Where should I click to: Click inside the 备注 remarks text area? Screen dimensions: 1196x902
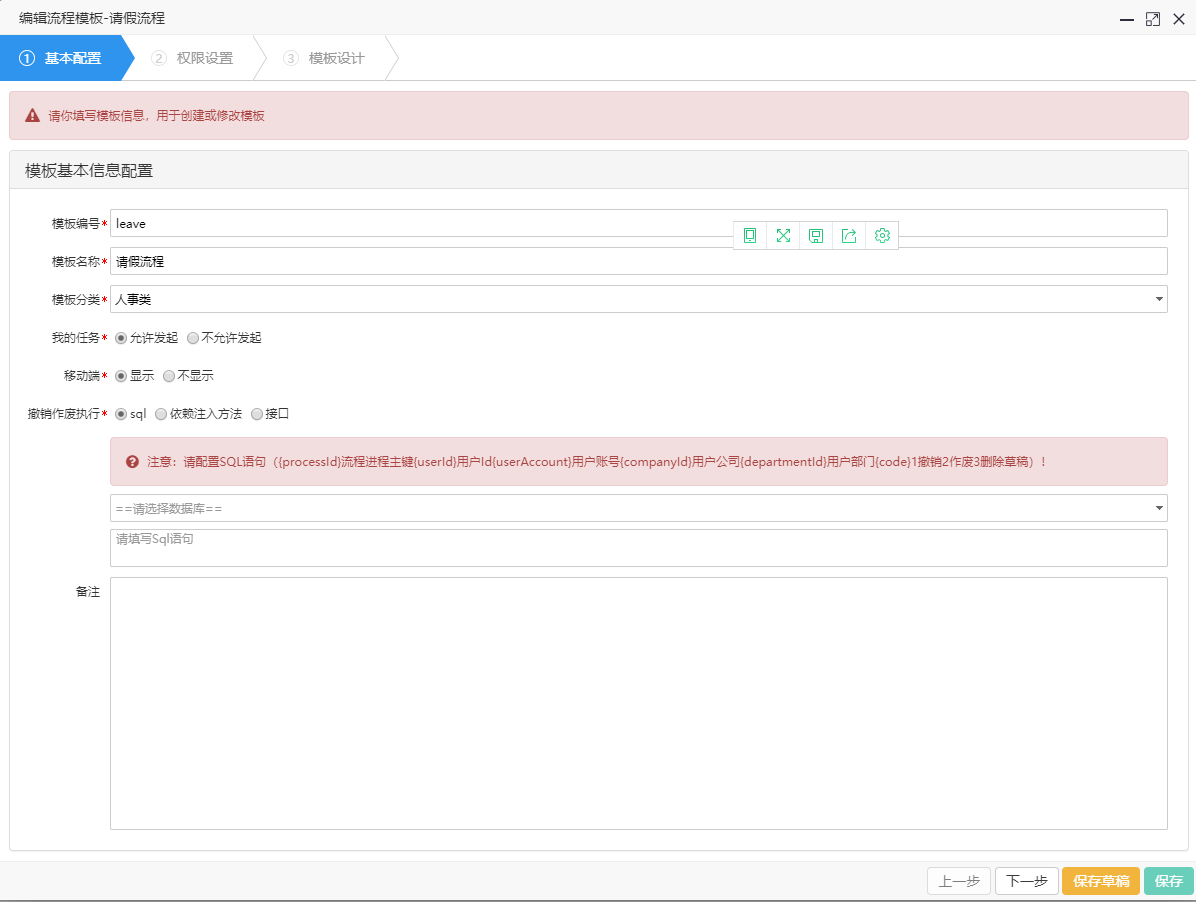638,703
